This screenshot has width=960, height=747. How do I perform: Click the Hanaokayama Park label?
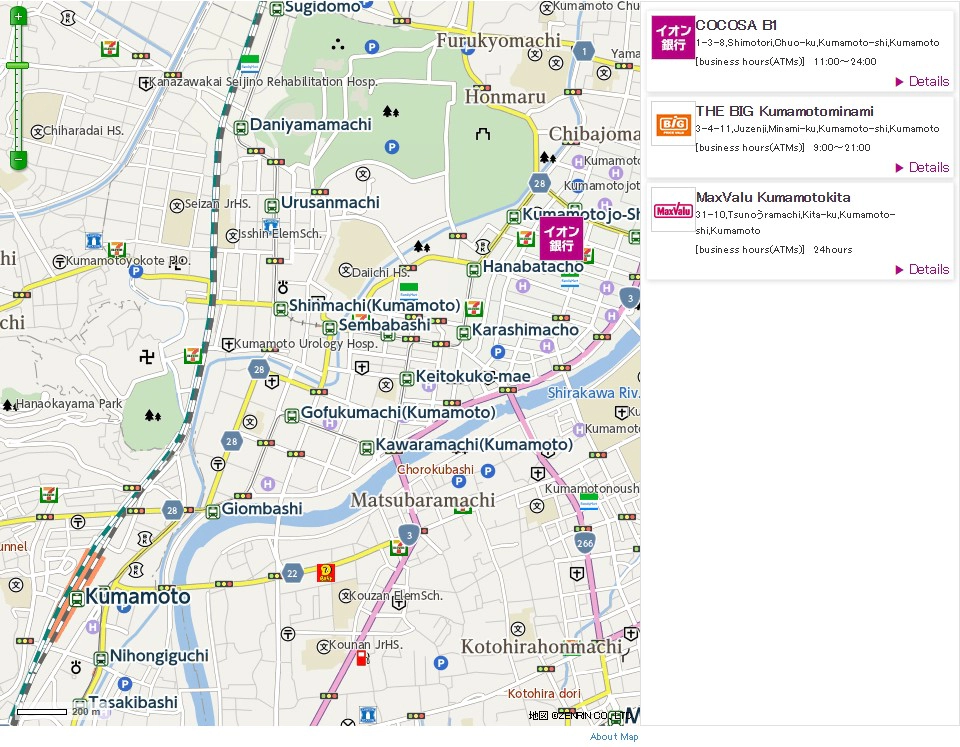(69, 404)
